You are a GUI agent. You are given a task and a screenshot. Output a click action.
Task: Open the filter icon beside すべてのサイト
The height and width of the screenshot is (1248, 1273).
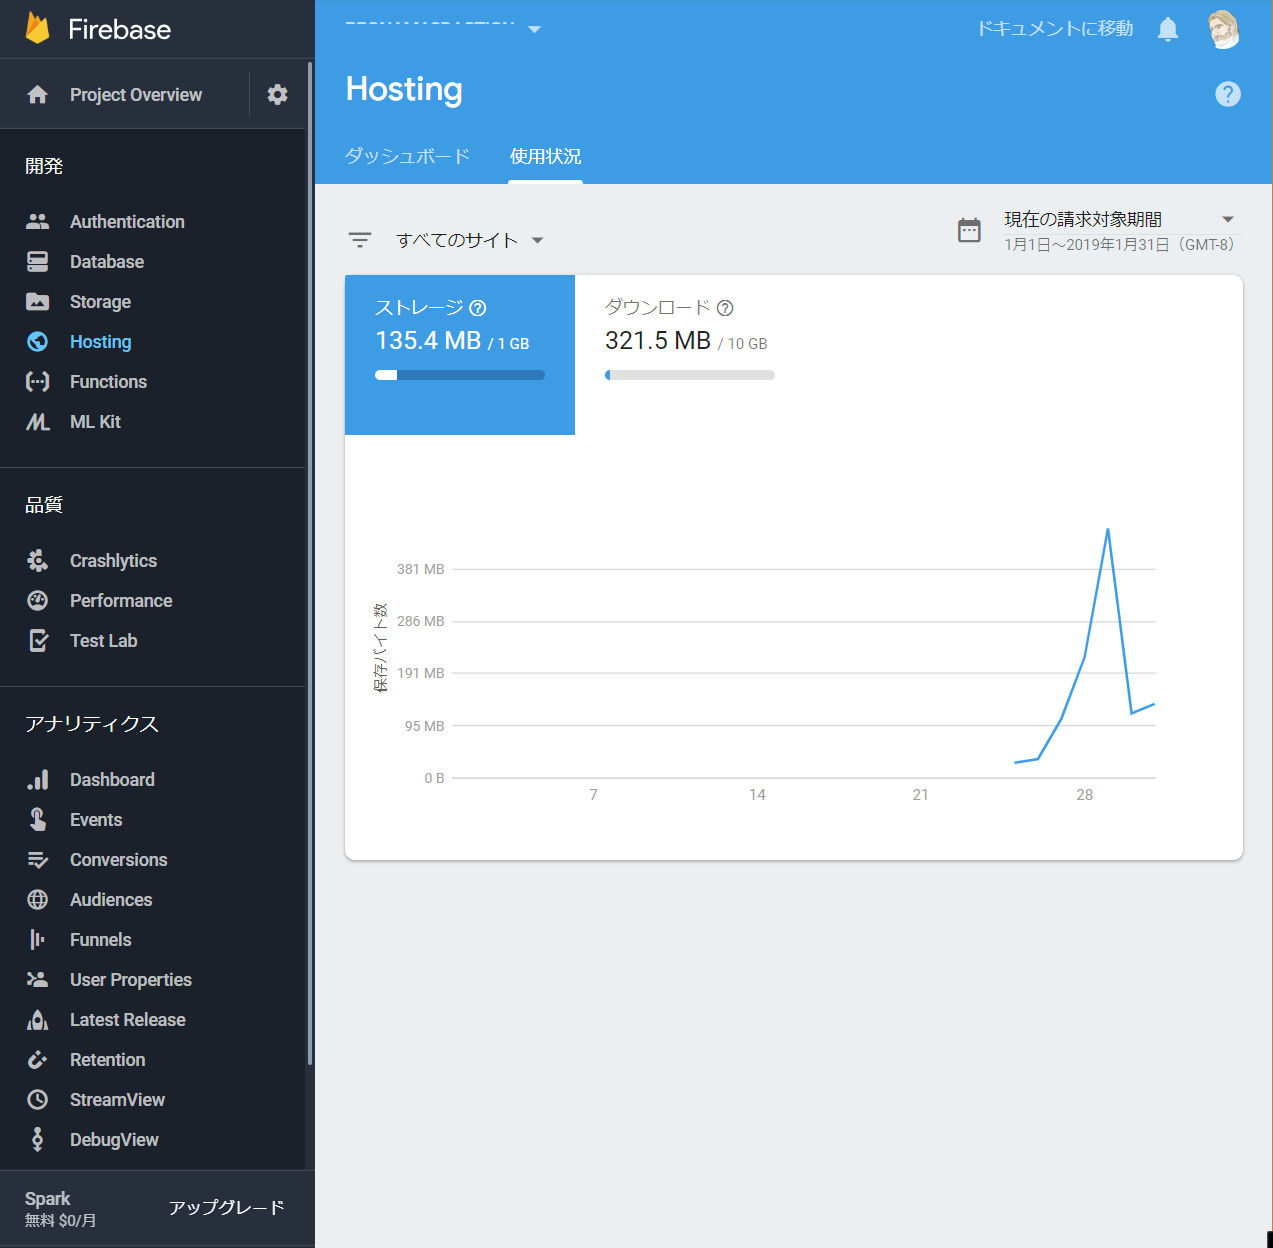360,240
